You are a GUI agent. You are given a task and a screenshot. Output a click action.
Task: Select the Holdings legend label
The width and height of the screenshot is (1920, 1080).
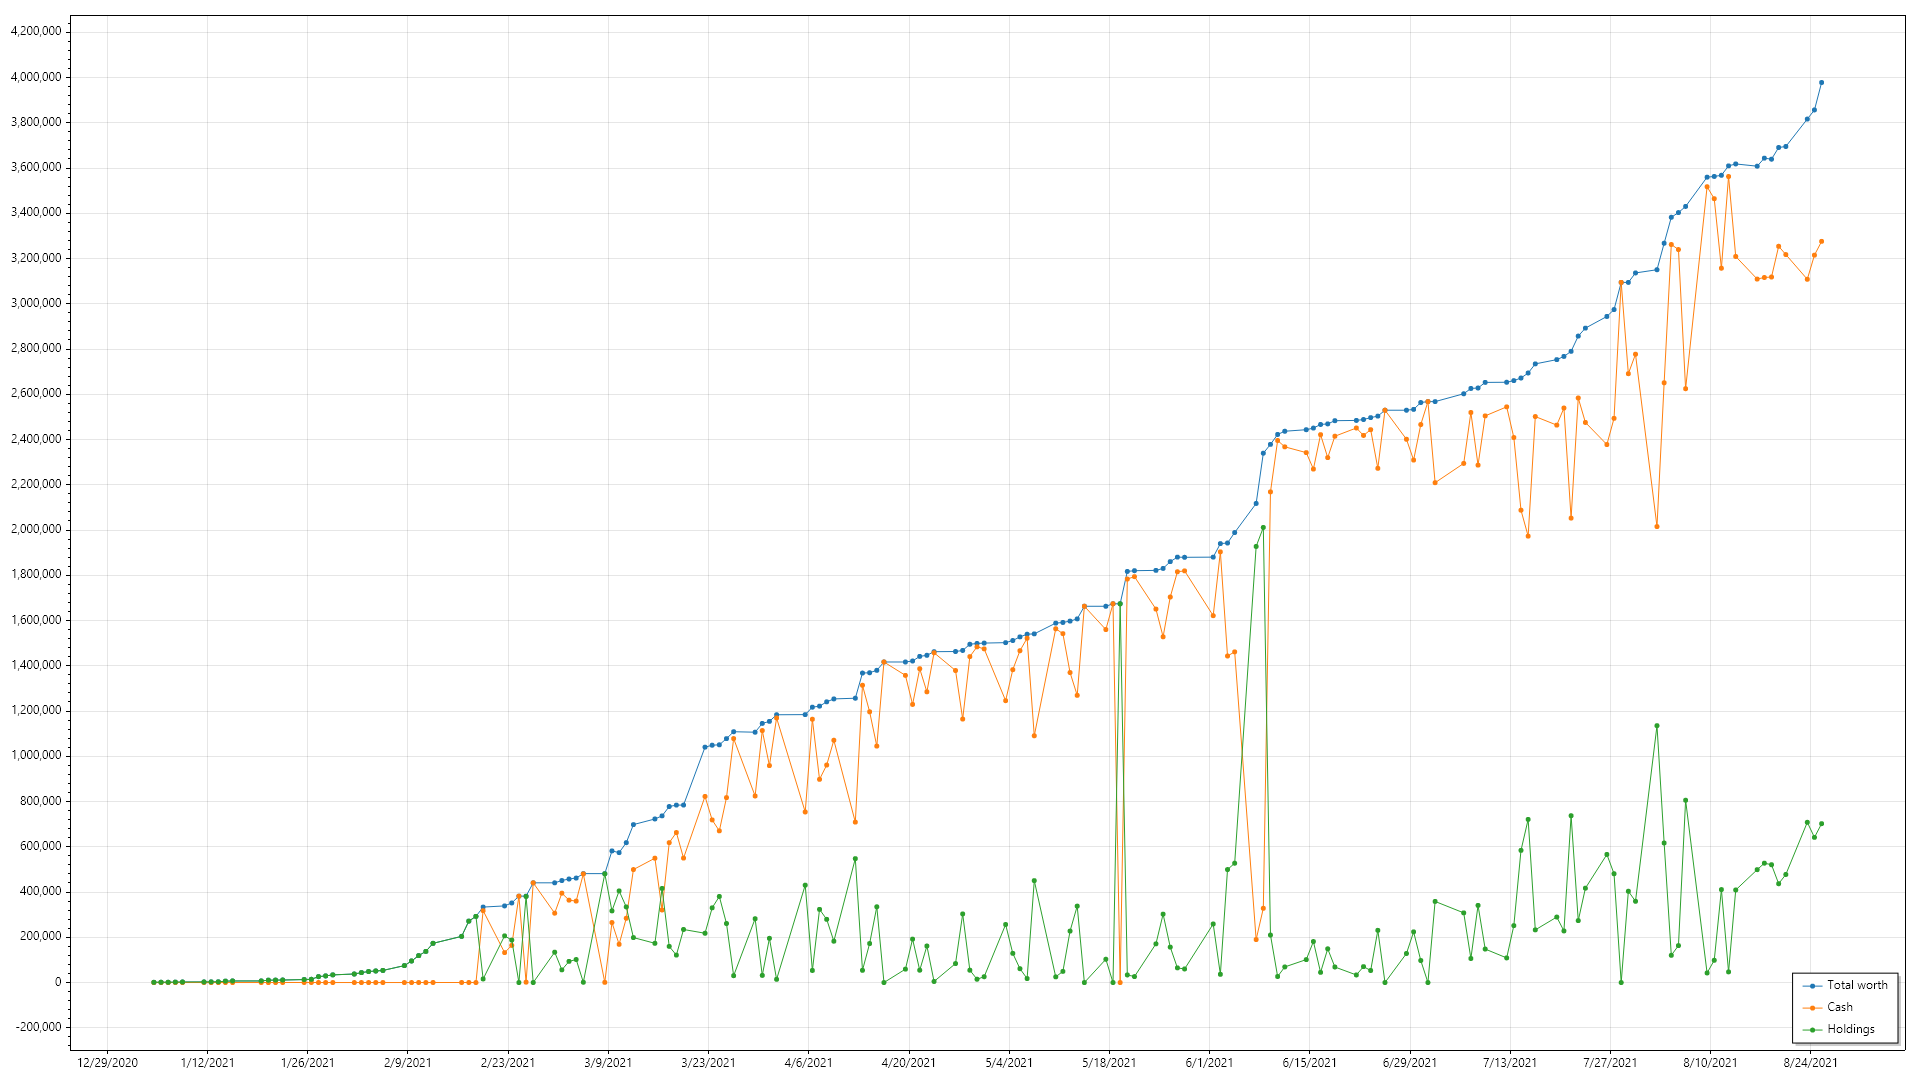pyautogui.click(x=1851, y=1030)
